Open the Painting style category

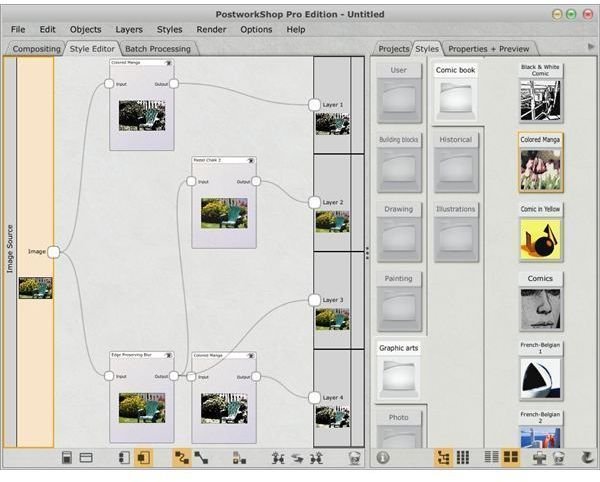[399, 301]
